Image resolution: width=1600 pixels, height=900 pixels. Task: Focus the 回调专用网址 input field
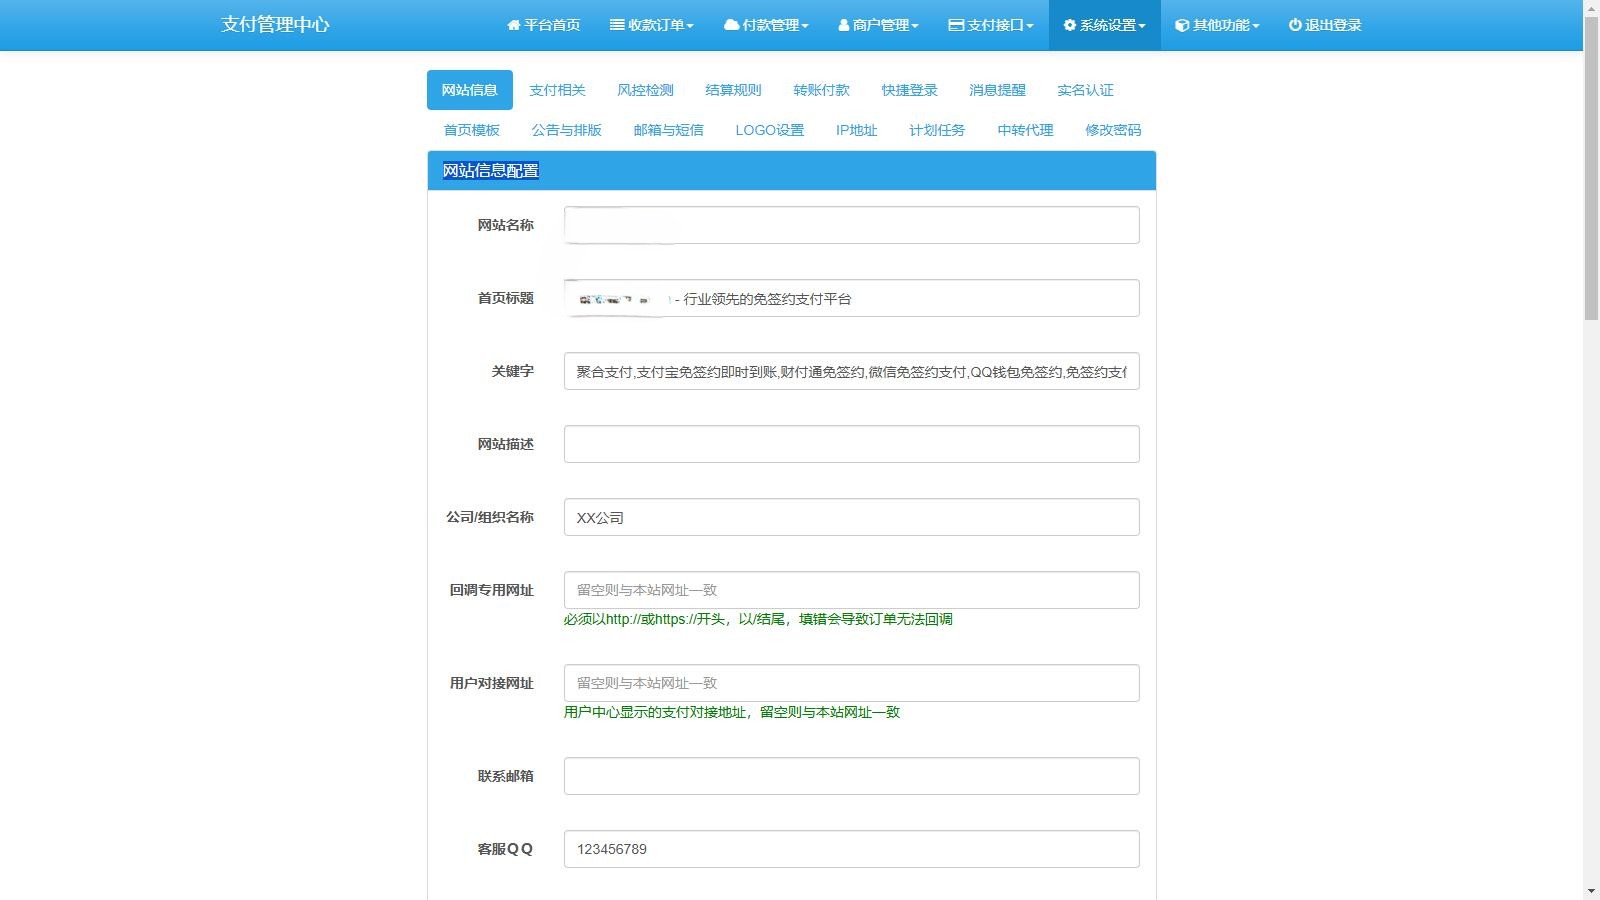[852, 590]
